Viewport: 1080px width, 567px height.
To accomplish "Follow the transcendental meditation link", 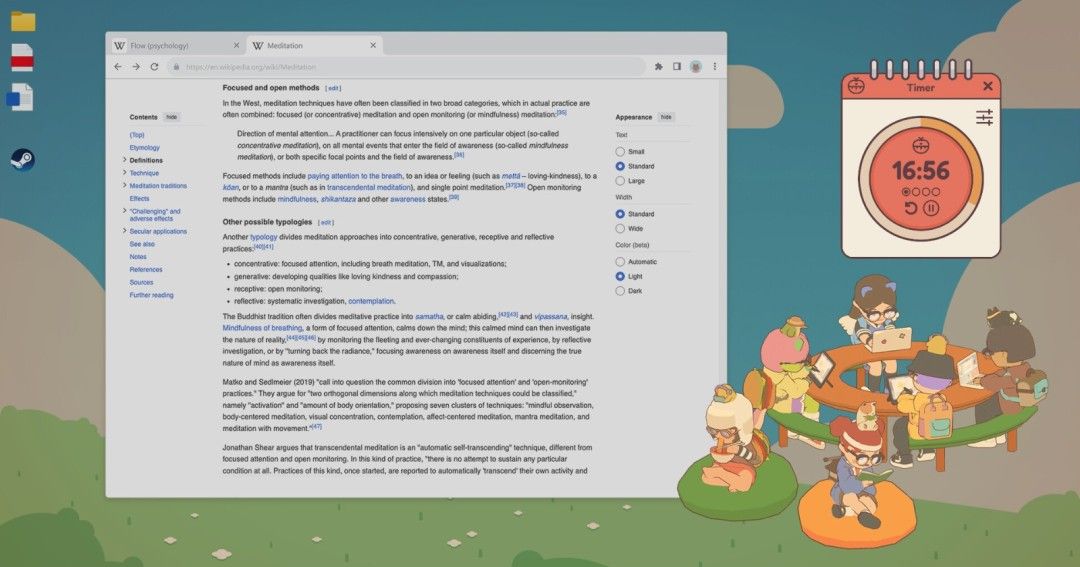I will pyautogui.click(x=368, y=187).
